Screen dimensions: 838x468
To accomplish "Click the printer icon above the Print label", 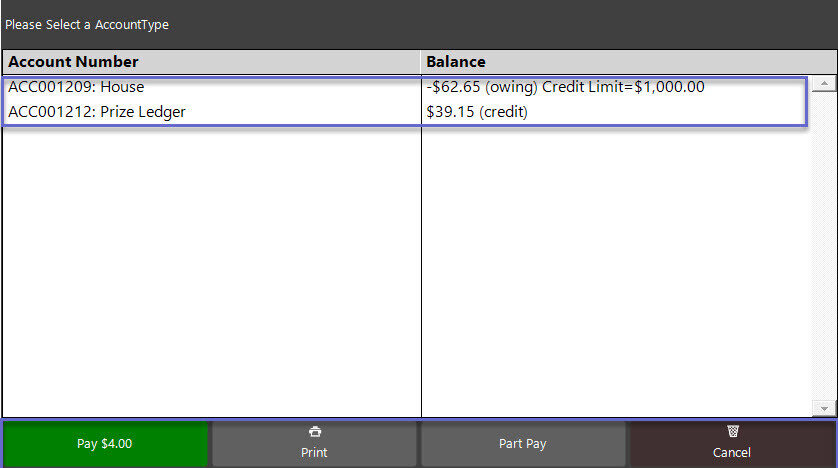I will pos(315,431).
